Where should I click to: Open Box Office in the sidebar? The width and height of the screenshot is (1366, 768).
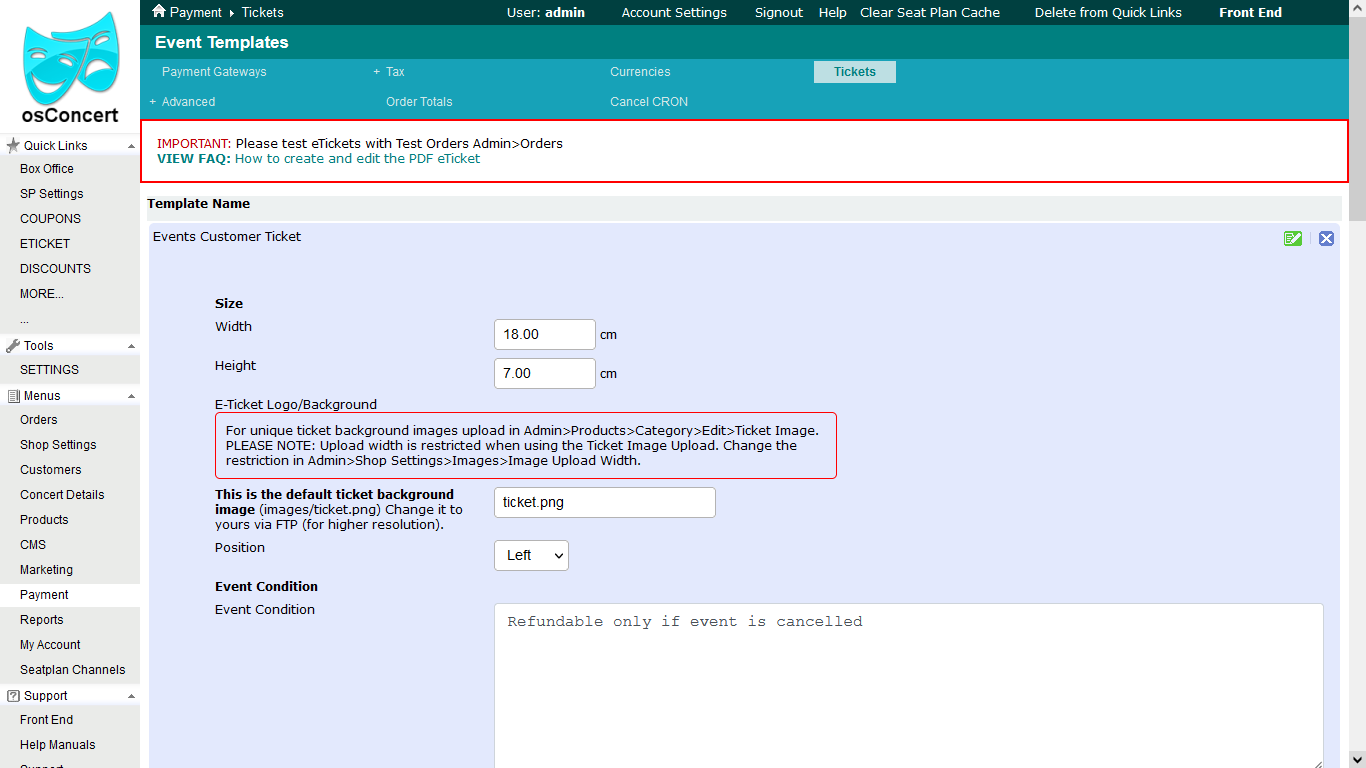[x=47, y=169]
